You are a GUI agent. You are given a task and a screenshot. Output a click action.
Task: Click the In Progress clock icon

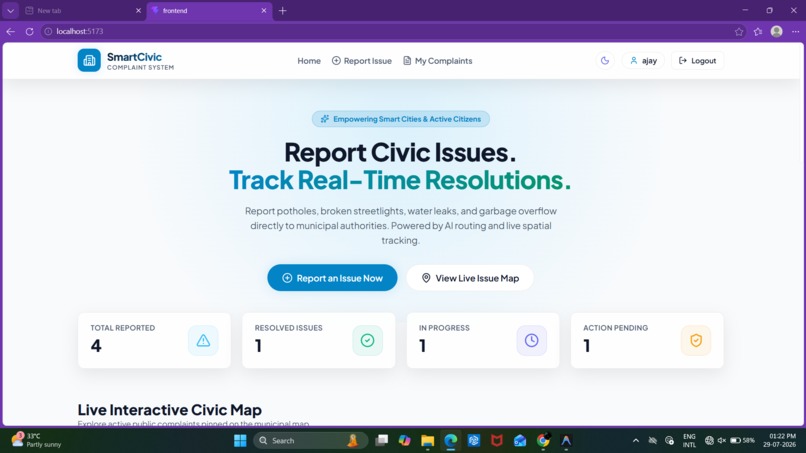pos(532,340)
